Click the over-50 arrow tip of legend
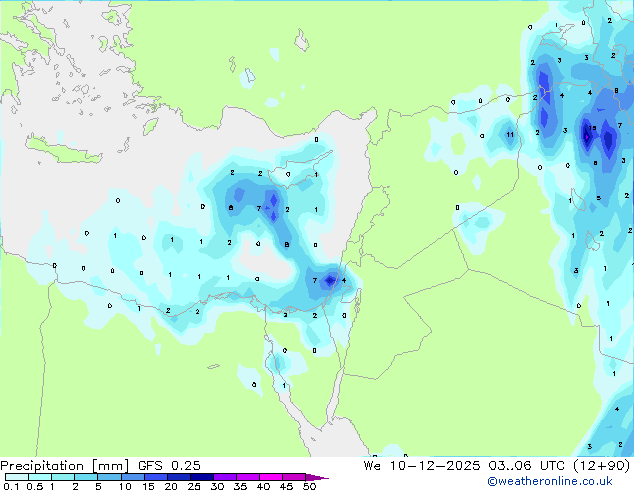The width and height of the screenshot is (634, 490). click(x=317, y=477)
